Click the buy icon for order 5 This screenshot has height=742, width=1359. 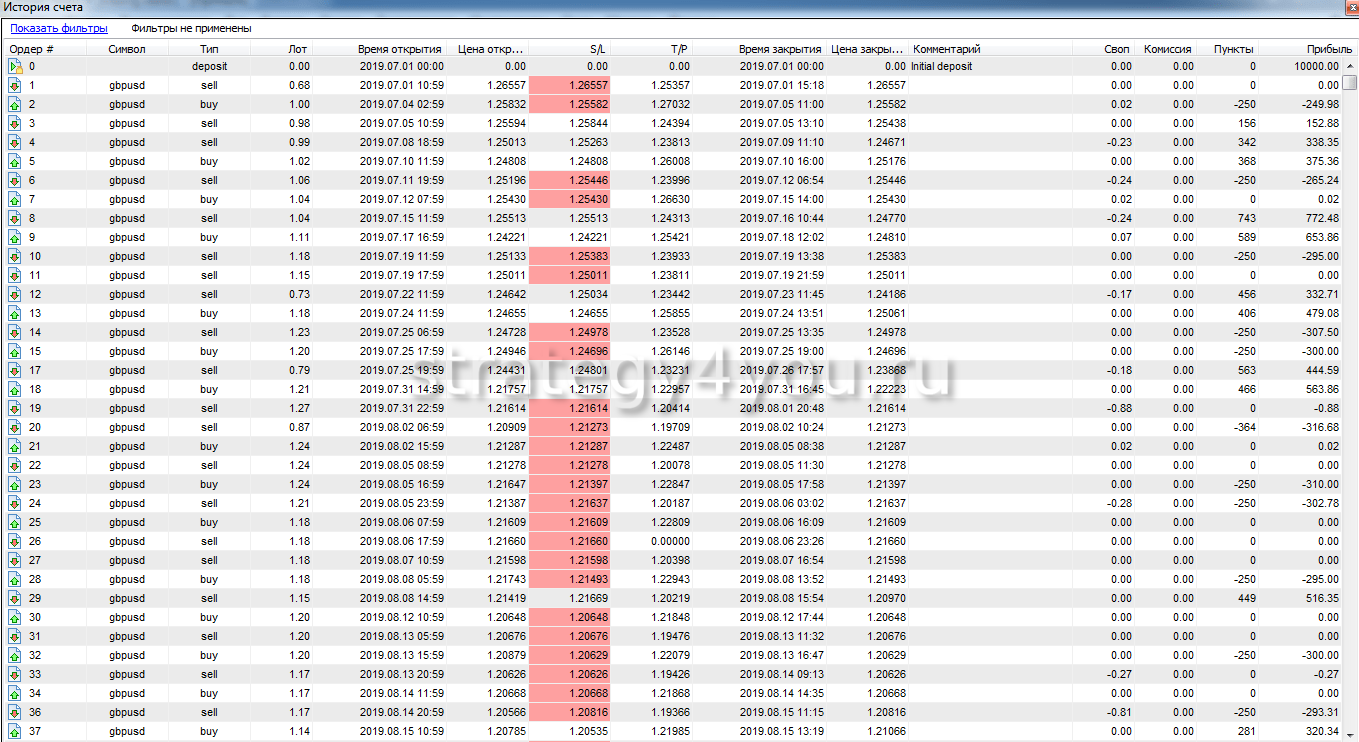[15, 162]
